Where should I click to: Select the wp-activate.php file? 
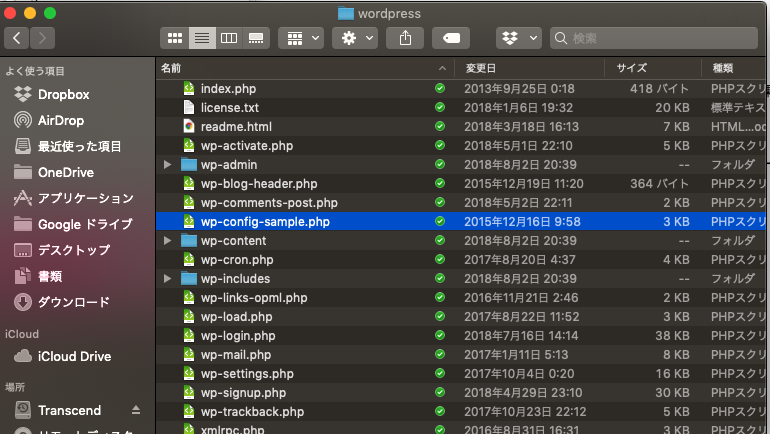(x=461, y=145)
